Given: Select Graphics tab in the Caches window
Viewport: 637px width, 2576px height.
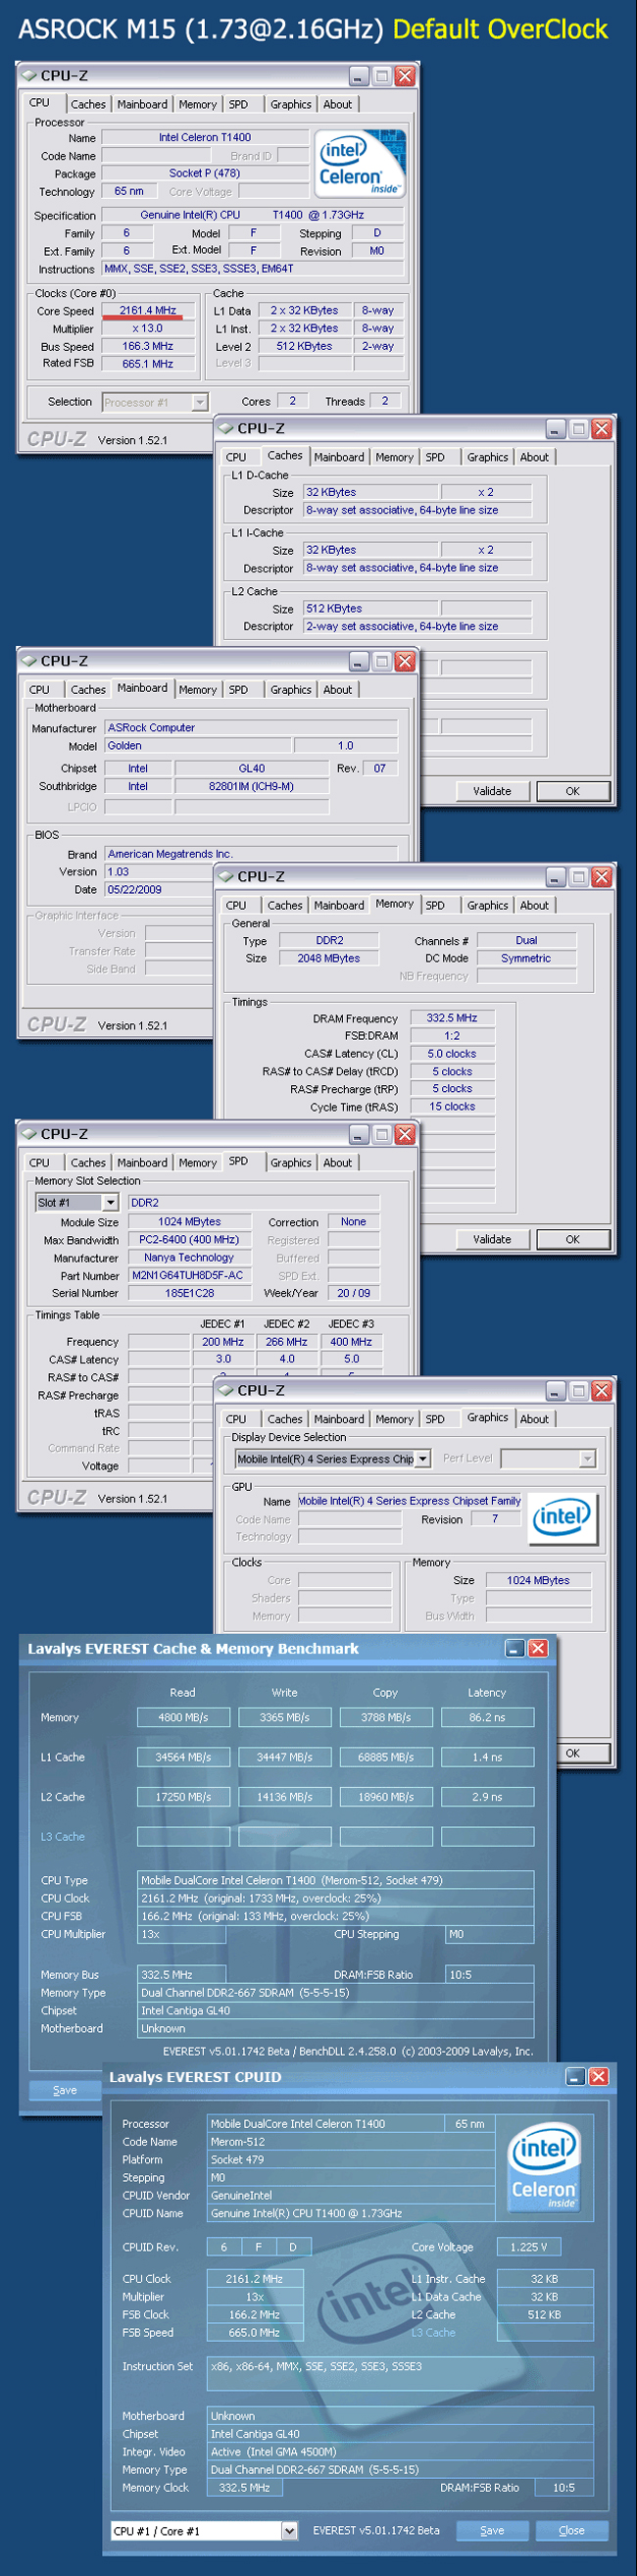Looking at the screenshot, I should click(x=487, y=457).
